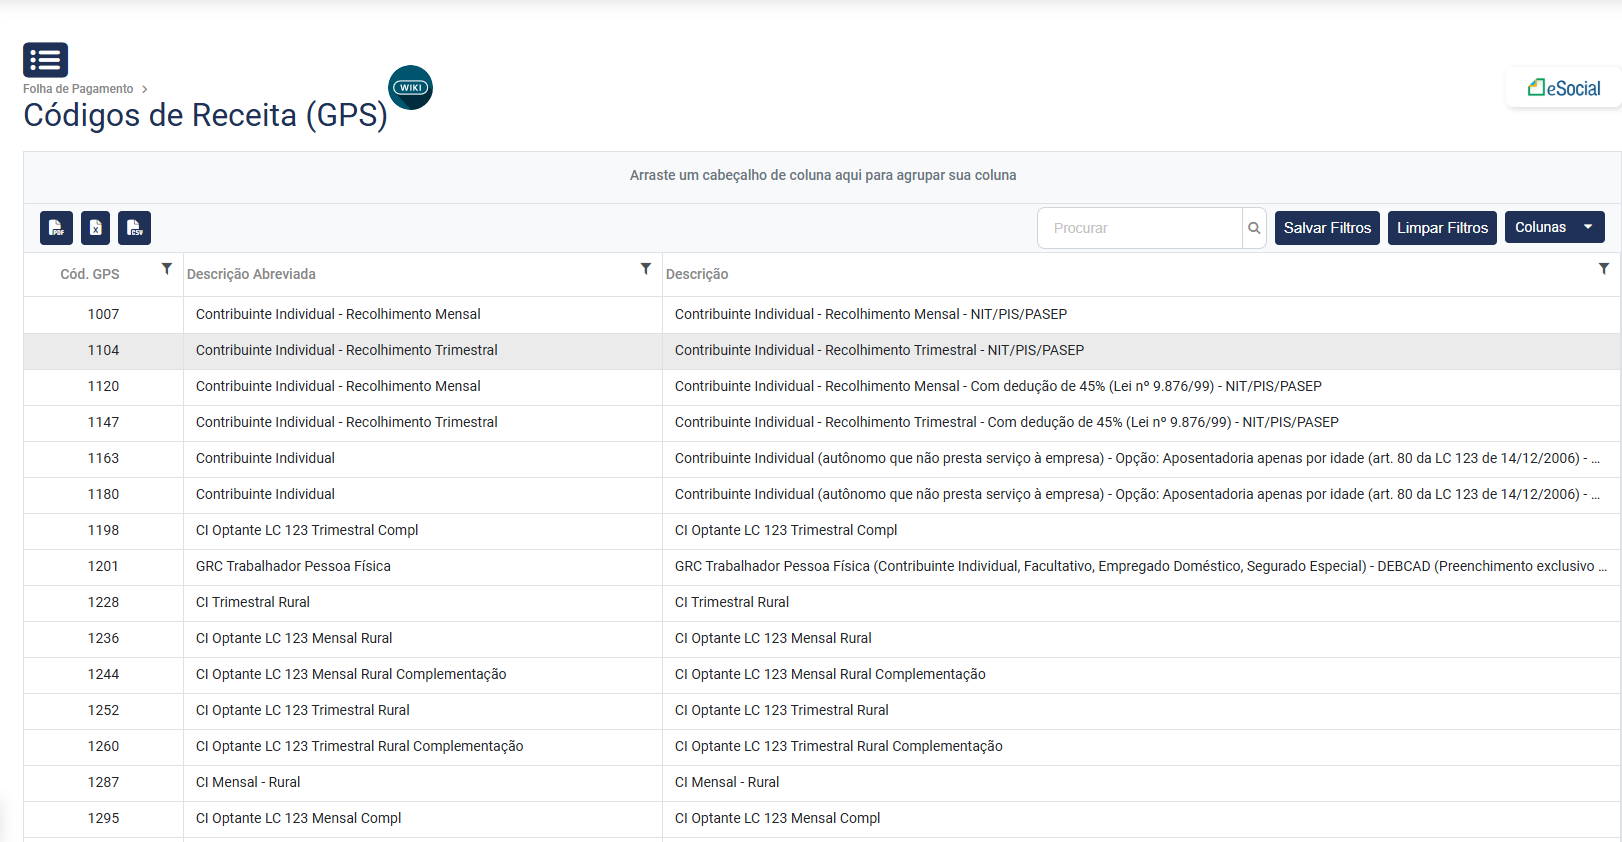Go to Folha de Pagamento breadcrumb

pos(78,89)
